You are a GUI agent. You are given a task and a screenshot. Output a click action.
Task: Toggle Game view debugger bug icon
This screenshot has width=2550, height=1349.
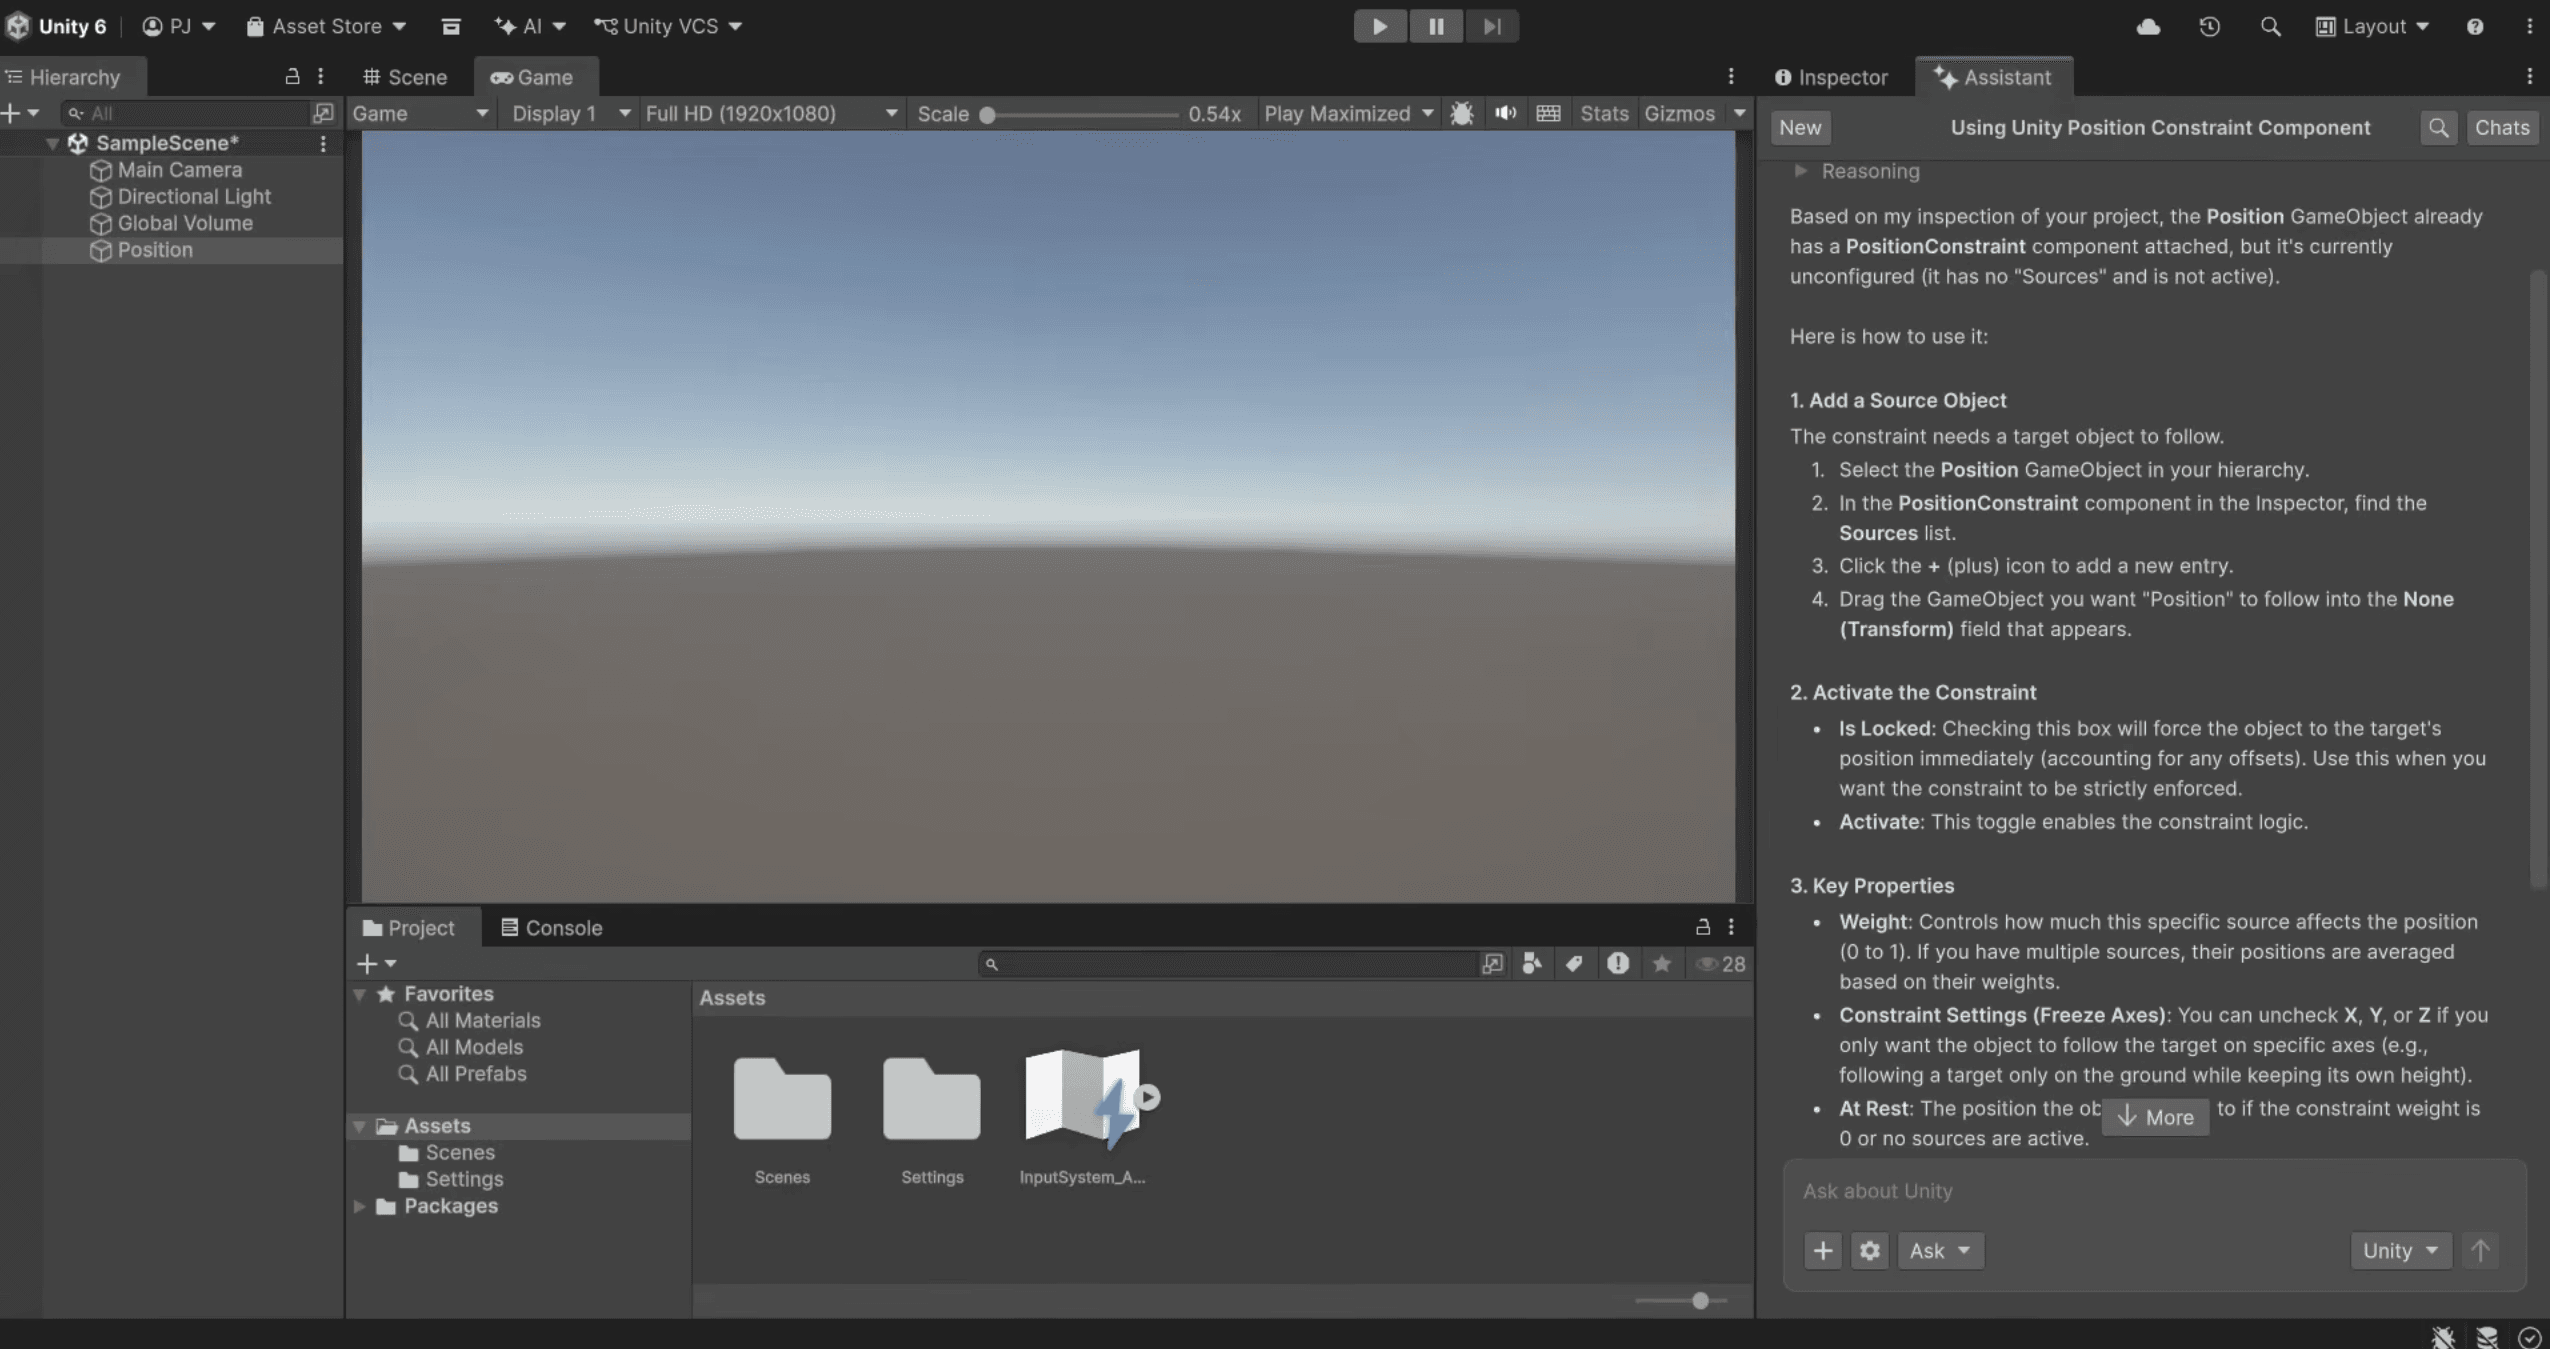click(x=1461, y=113)
